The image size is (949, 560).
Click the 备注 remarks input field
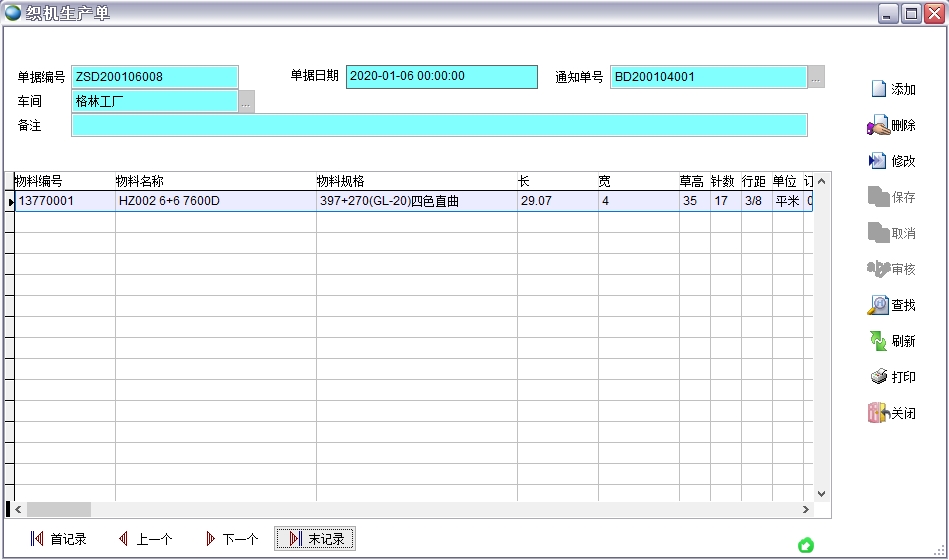pos(439,125)
